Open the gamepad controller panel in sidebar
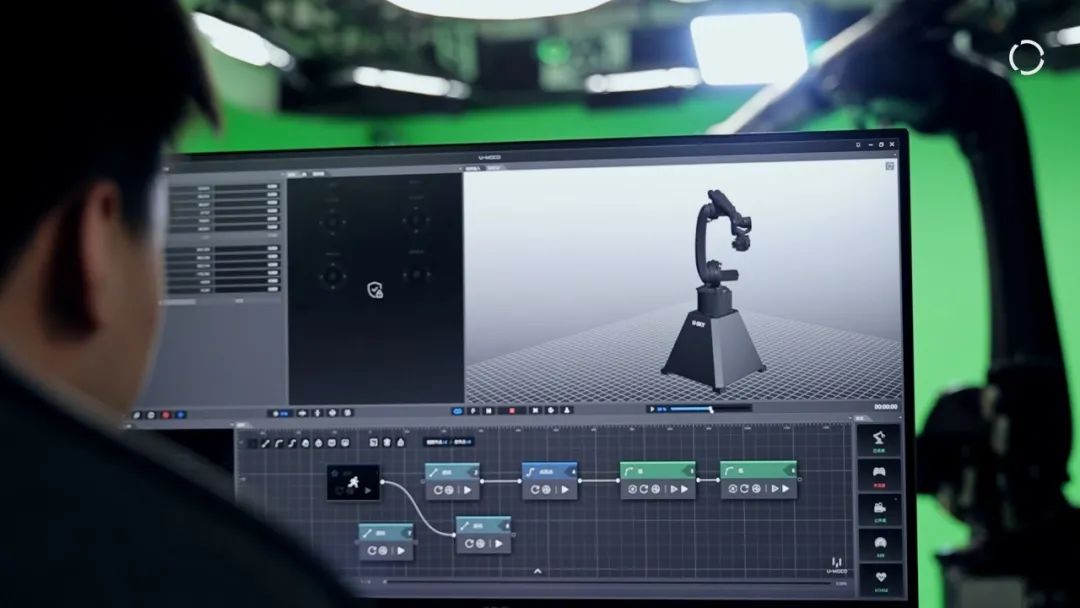This screenshot has height=608, width=1080. [879, 475]
